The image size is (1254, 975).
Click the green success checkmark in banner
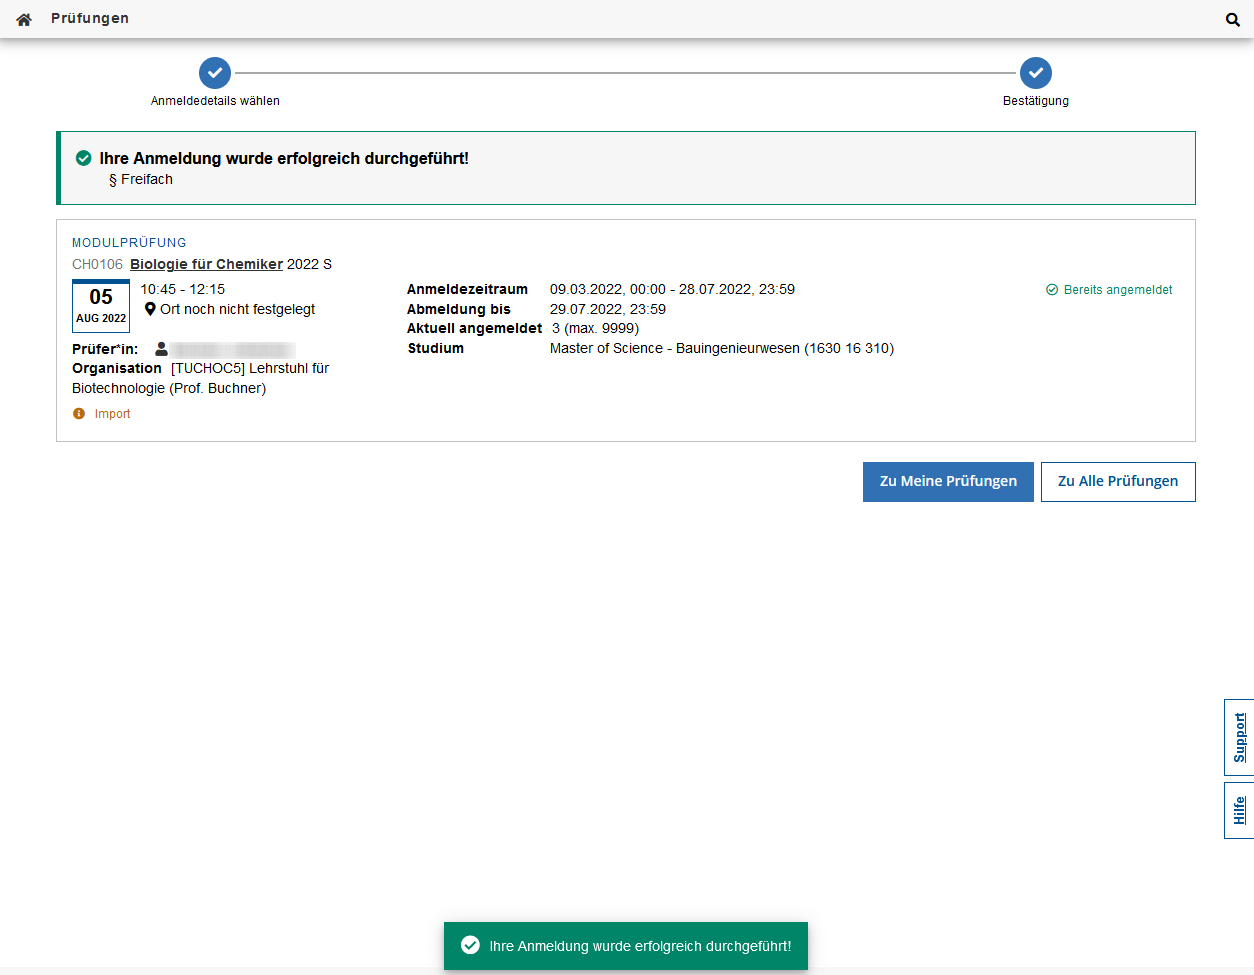(84, 158)
